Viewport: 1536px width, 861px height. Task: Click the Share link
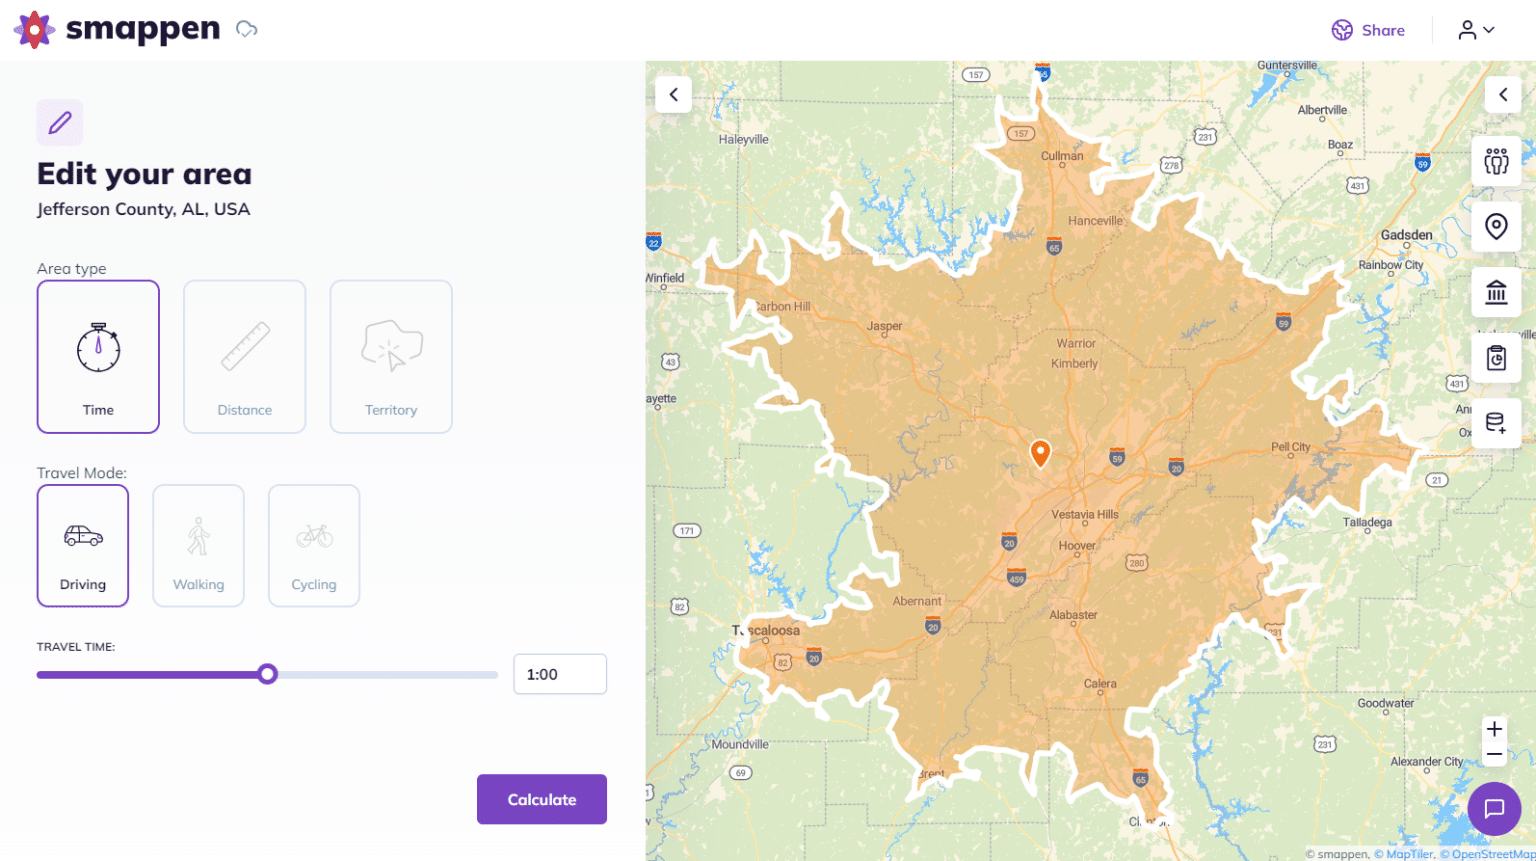[x=1368, y=30]
